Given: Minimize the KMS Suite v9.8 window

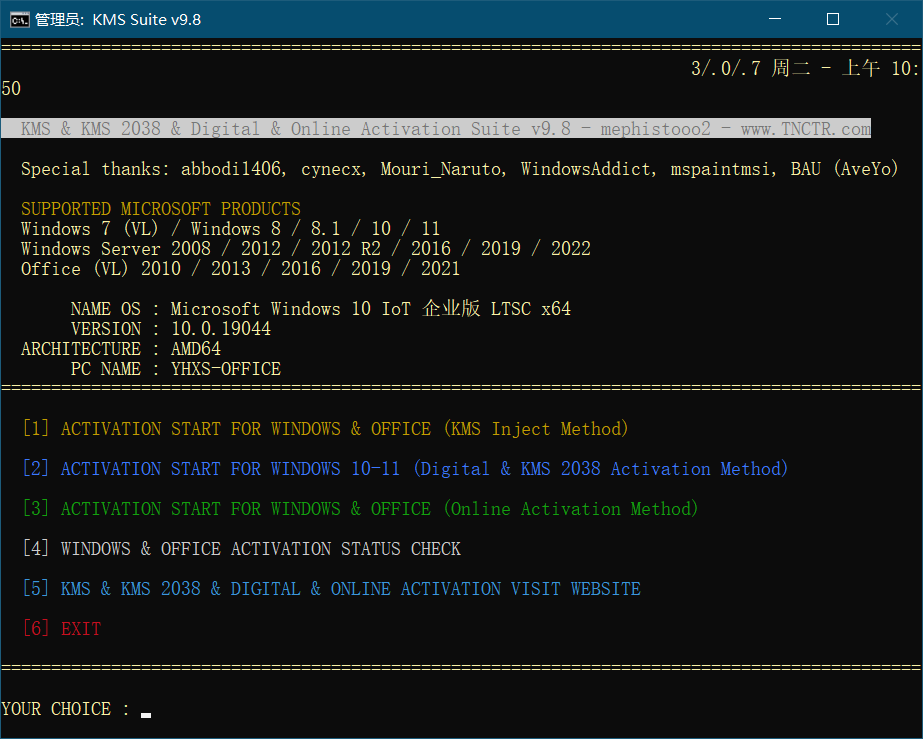Looking at the screenshot, I should click(775, 19).
